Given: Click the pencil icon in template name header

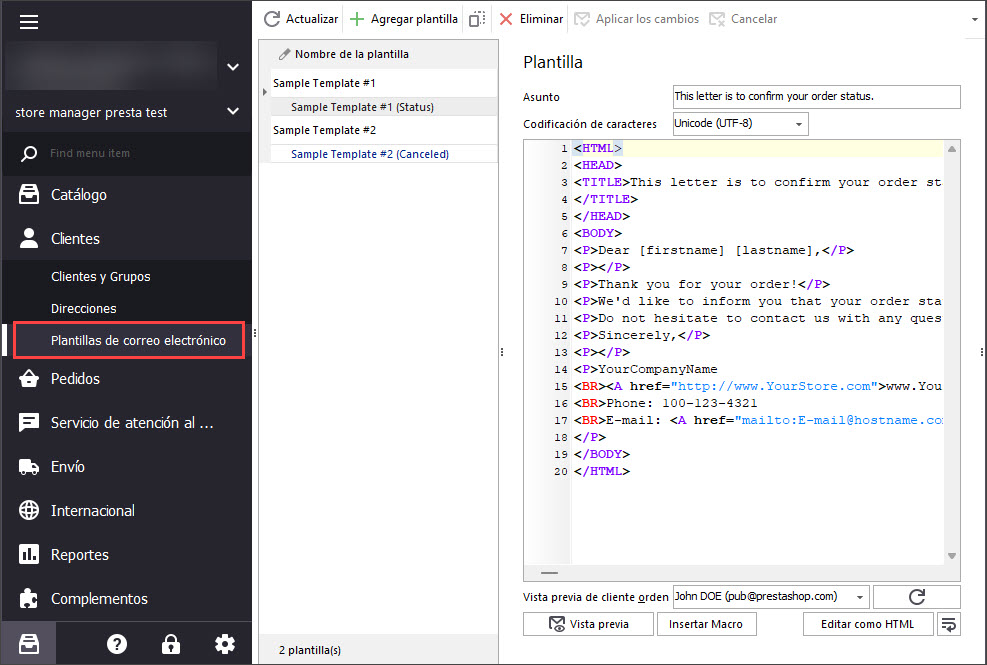Looking at the screenshot, I should click(x=285, y=54).
